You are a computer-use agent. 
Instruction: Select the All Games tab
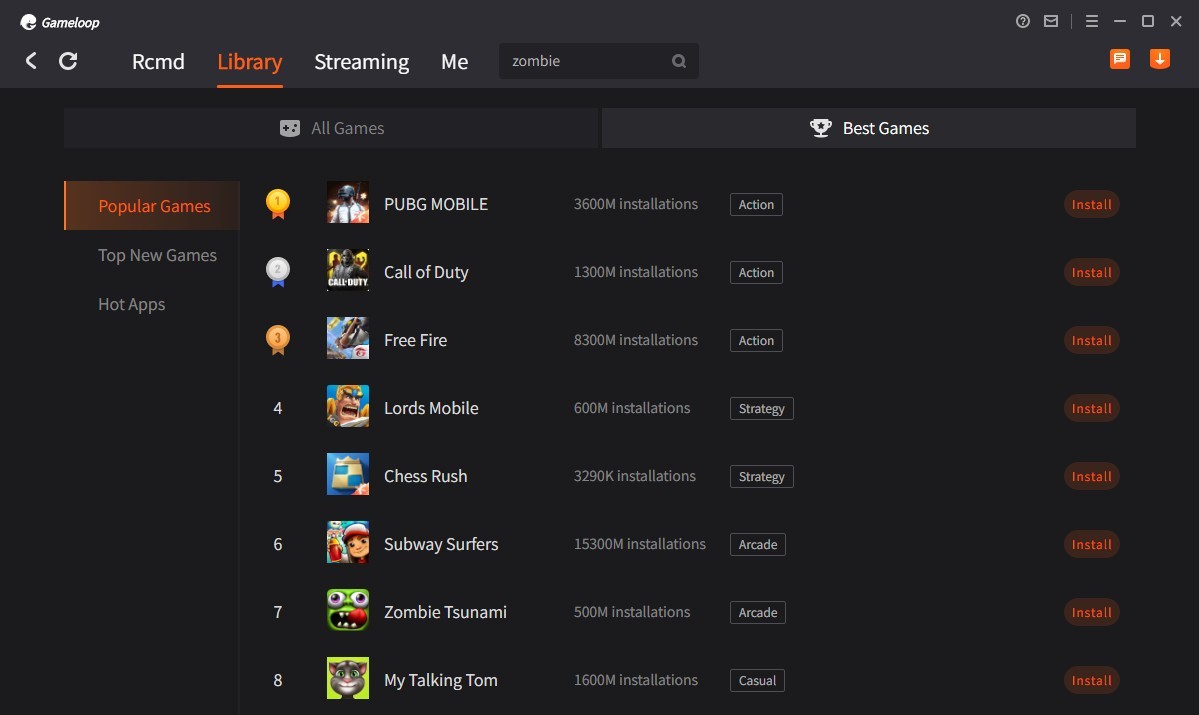(331, 128)
